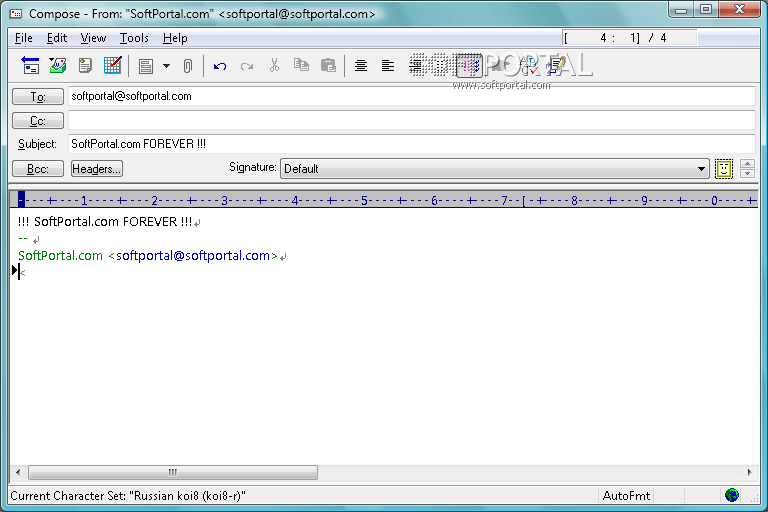Viewport: 768px width, 512px height.
Task: Click the Copy toolbar icon
Action: [301, 65]
